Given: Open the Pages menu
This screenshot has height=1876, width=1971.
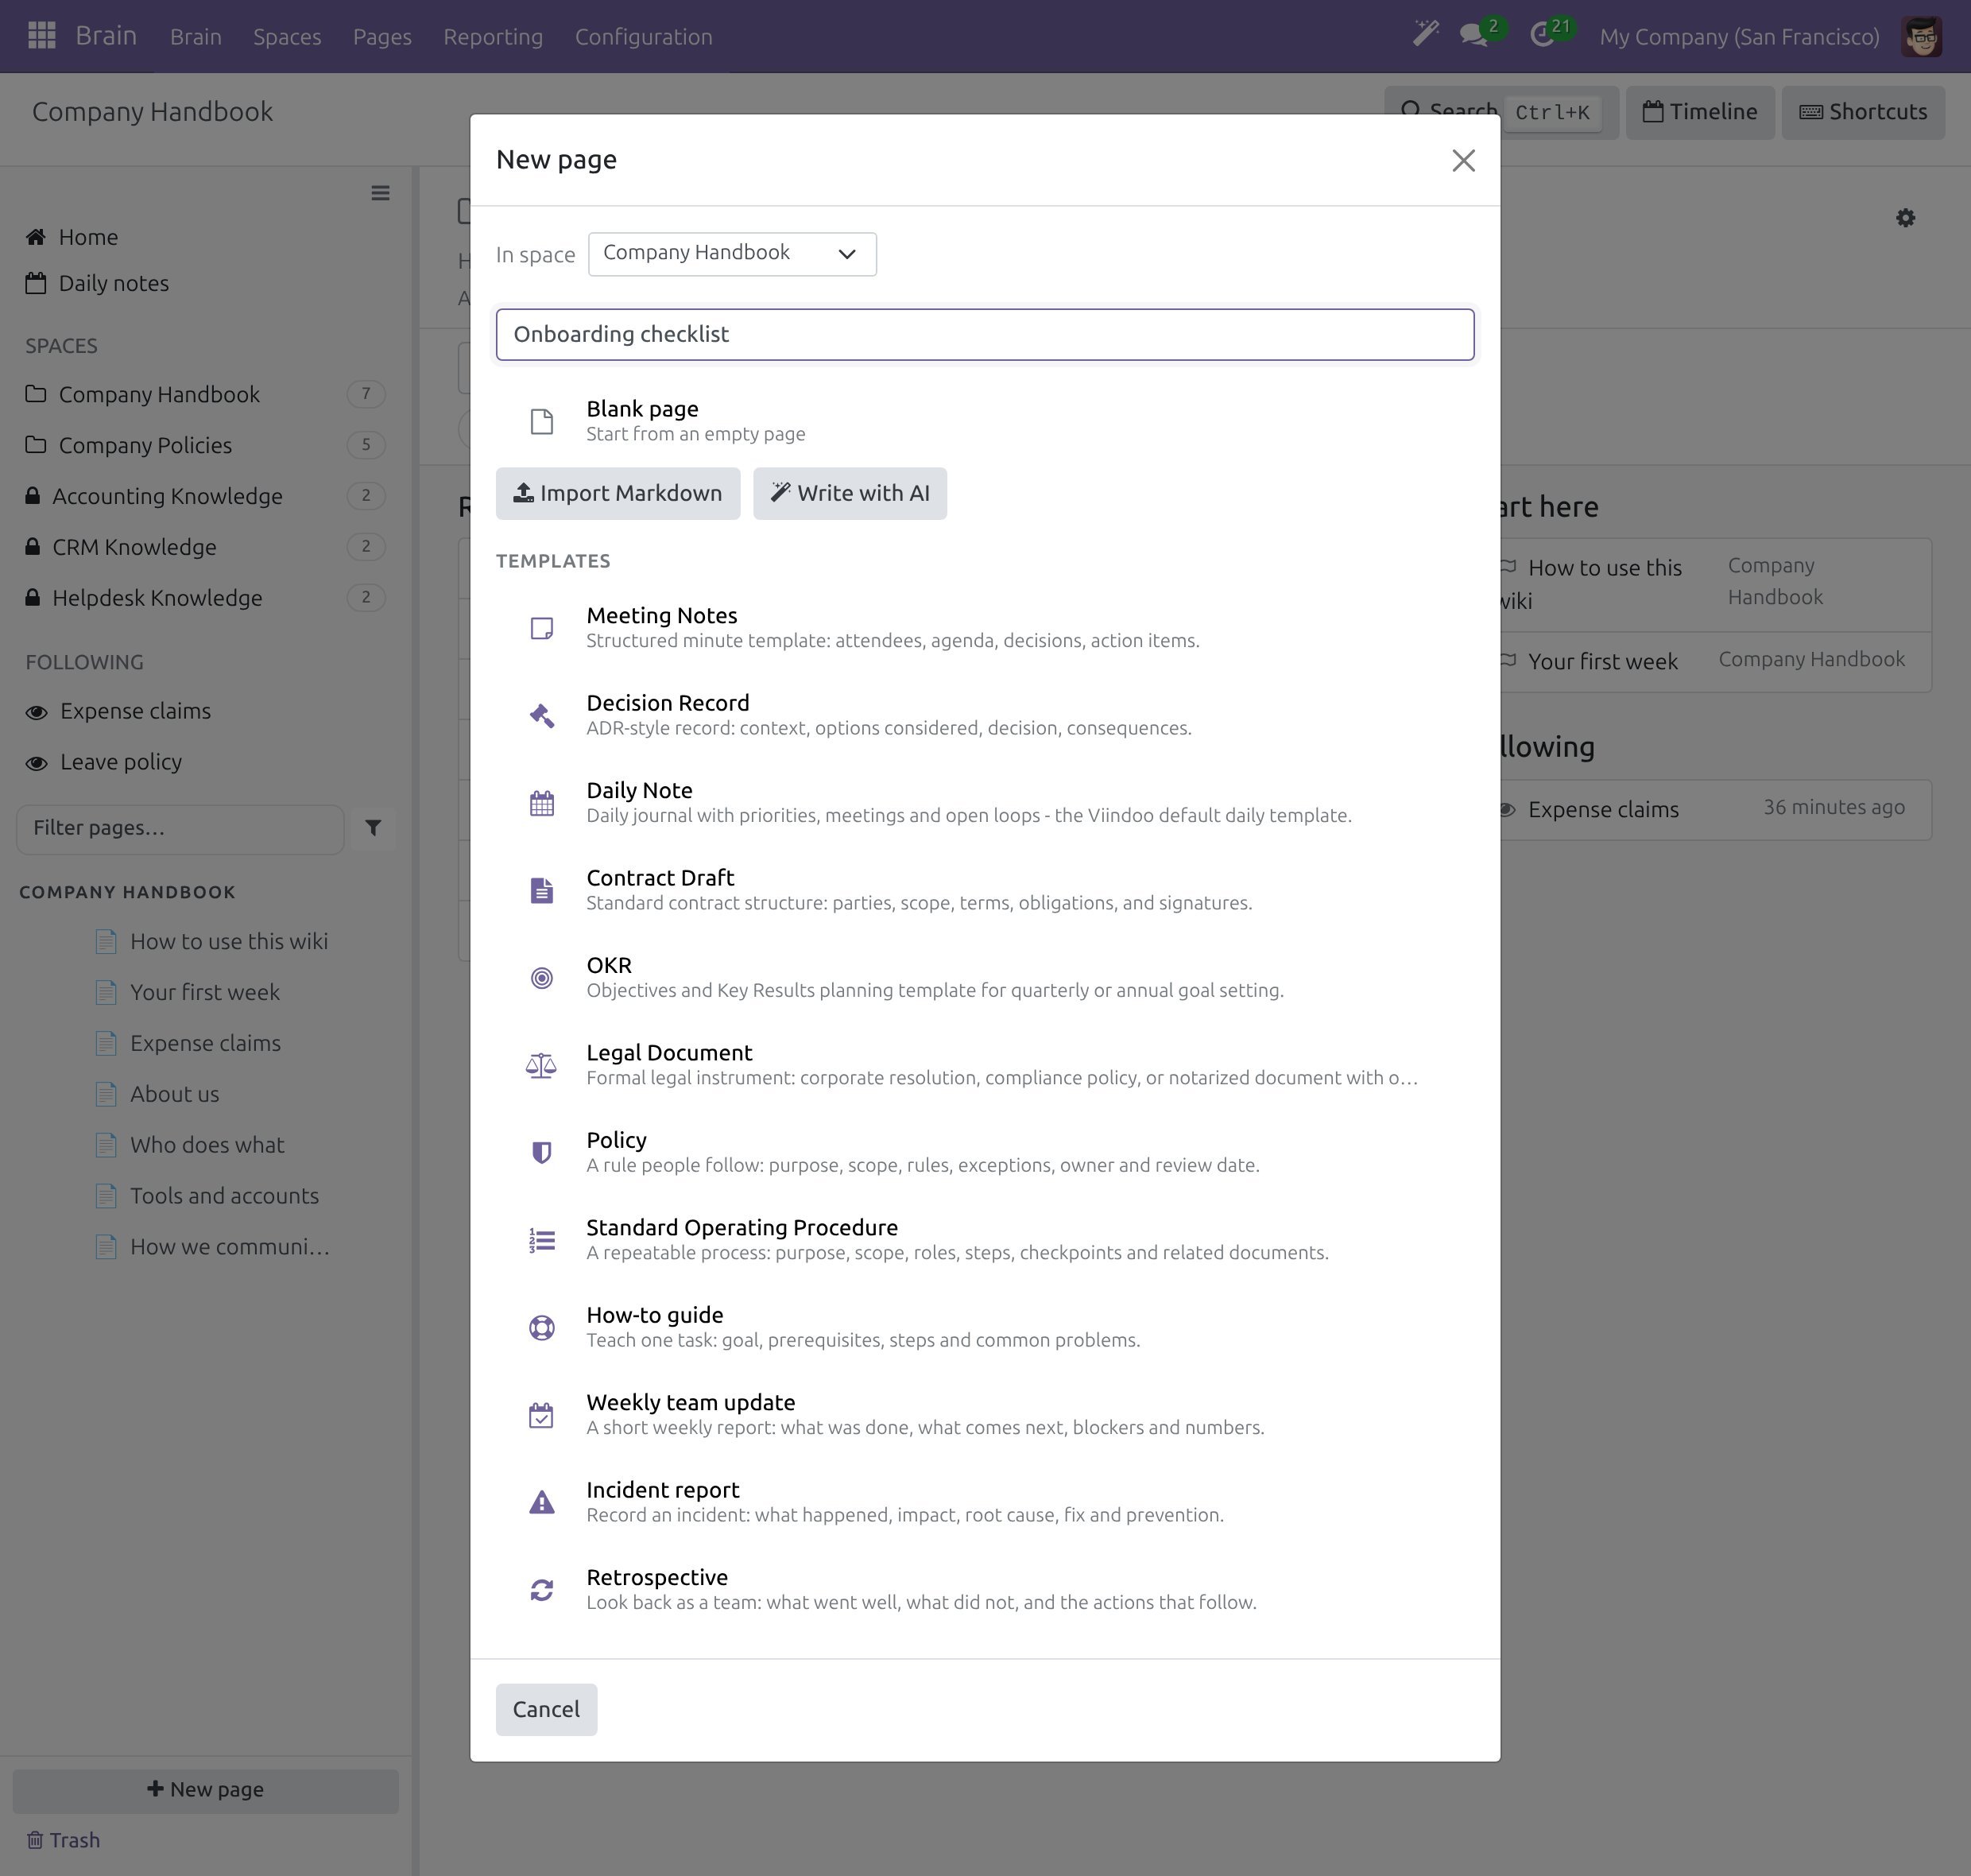Looking at the screenshot, I should (x=382, y=37).
